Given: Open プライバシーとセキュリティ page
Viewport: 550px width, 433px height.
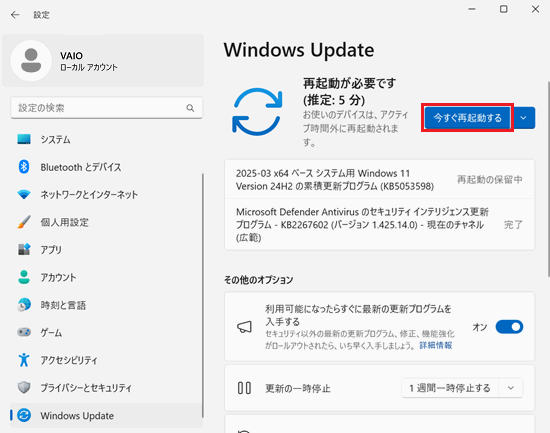Looking at the screenshot, I should click(x=106, y=387).
